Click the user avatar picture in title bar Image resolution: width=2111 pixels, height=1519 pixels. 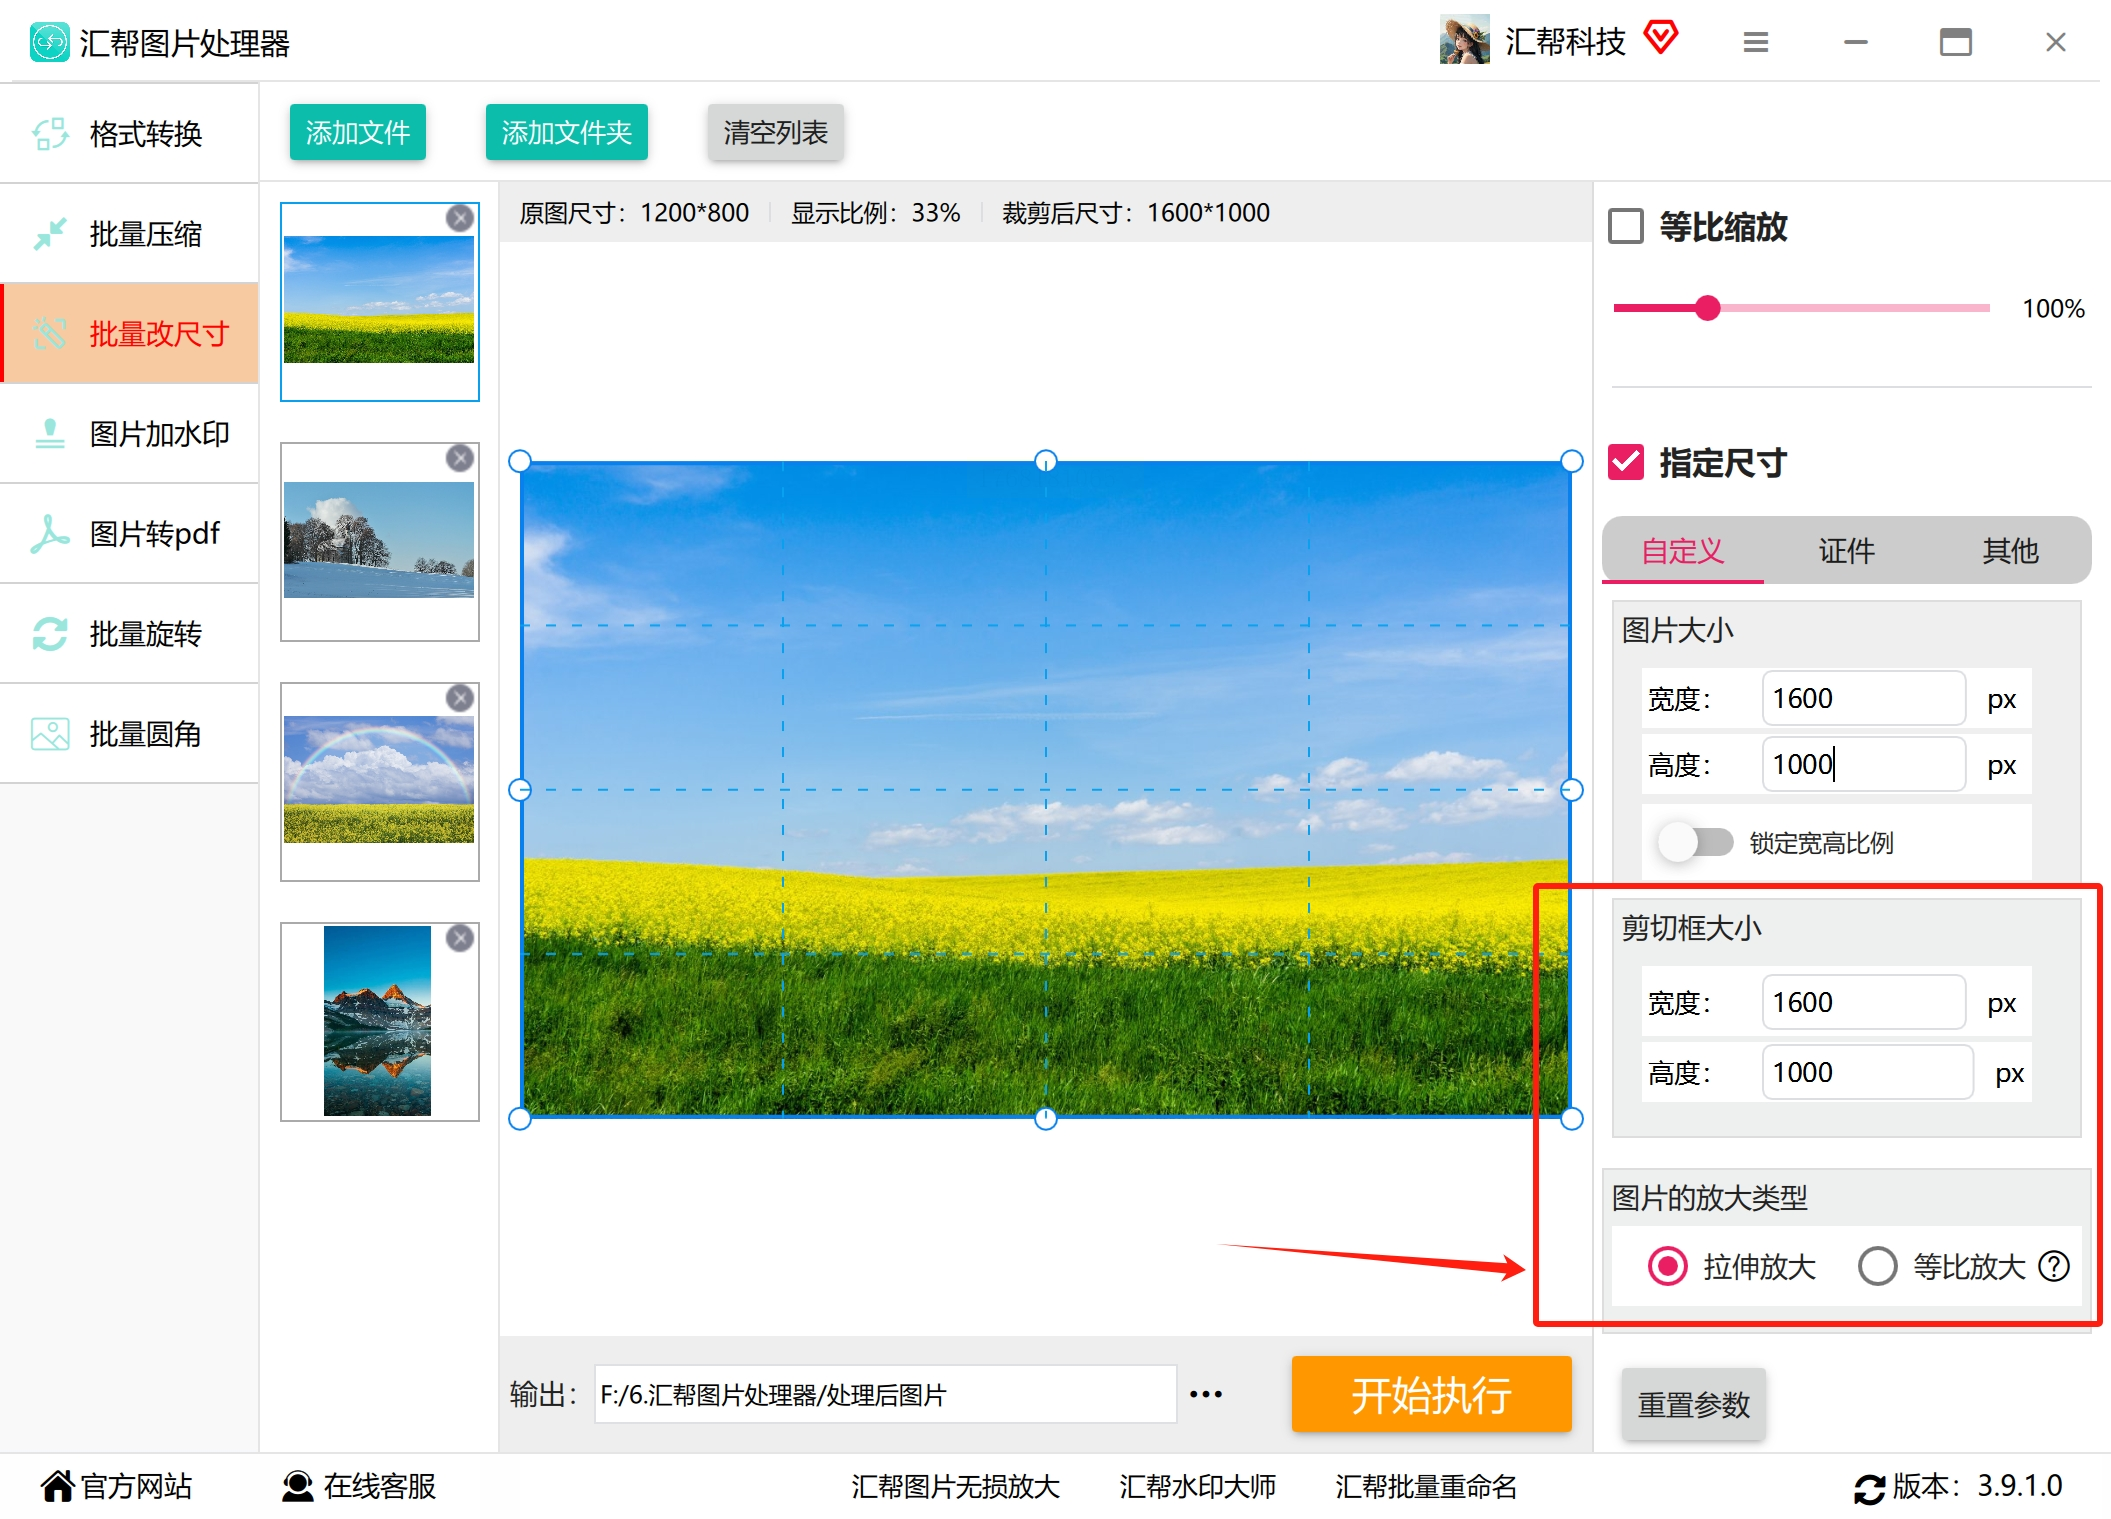coord(1464,40)
